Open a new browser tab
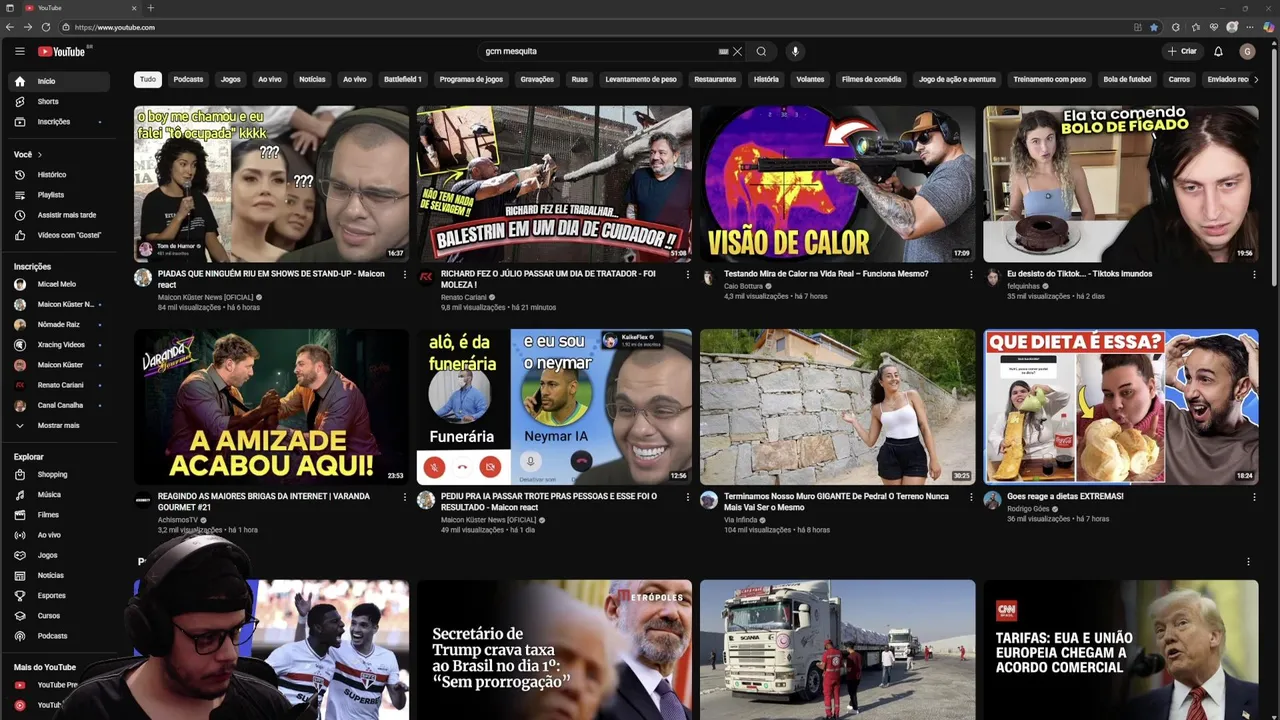The width and height of the screenshot is (1280, 720). click(x=151, y=8)
